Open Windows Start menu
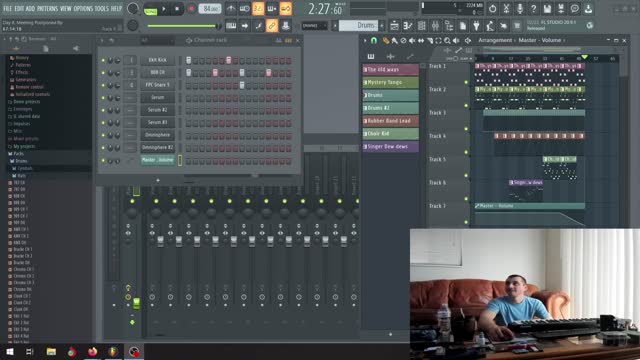The image size is (640, 360). tap(10, 351)
